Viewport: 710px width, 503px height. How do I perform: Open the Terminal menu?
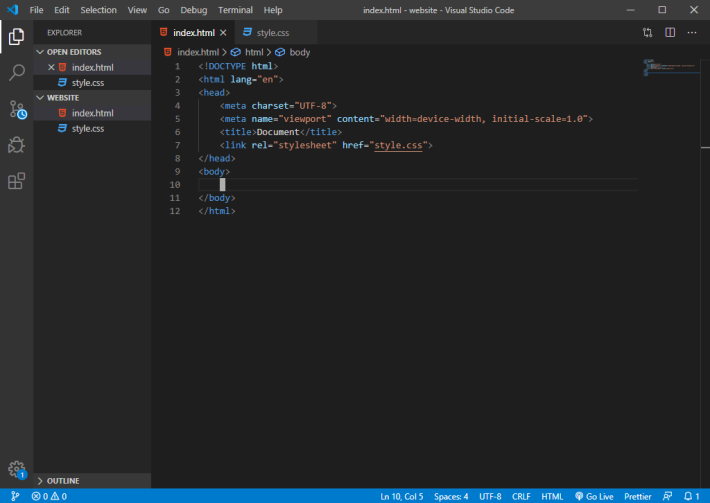point(235,10)
